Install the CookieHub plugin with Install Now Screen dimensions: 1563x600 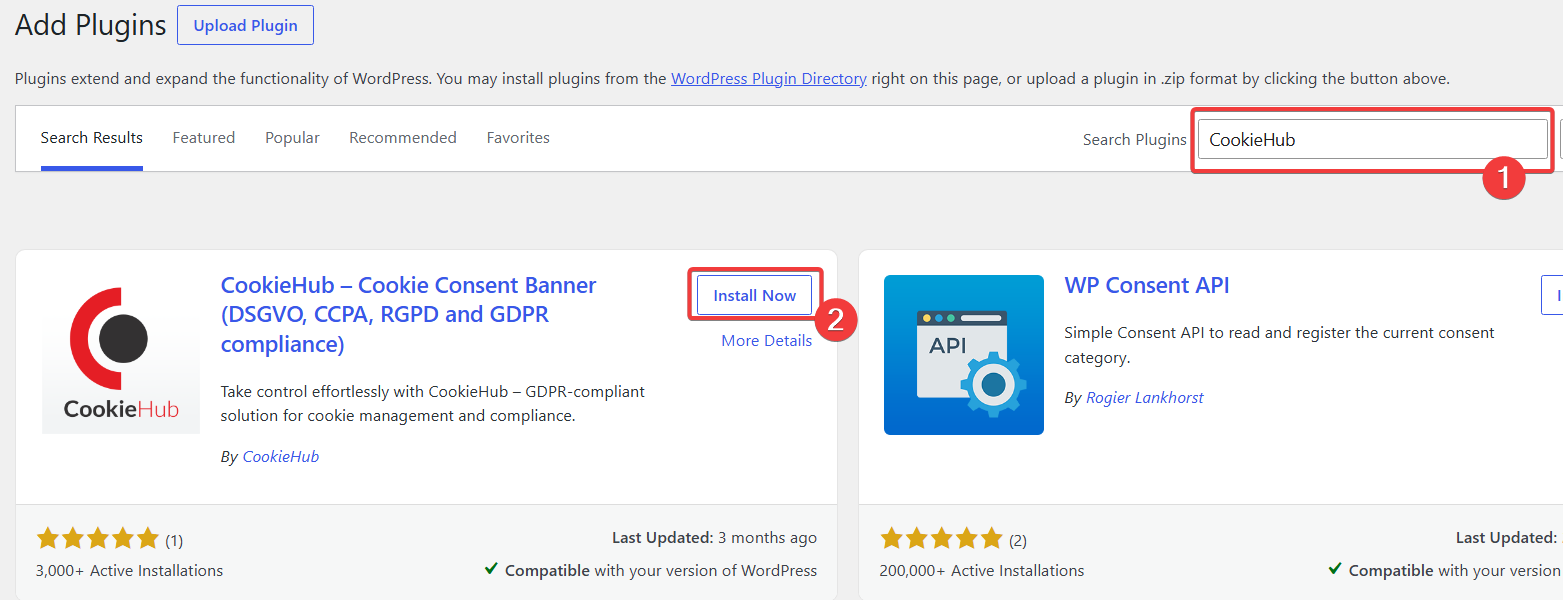click(x=754, y=295)
